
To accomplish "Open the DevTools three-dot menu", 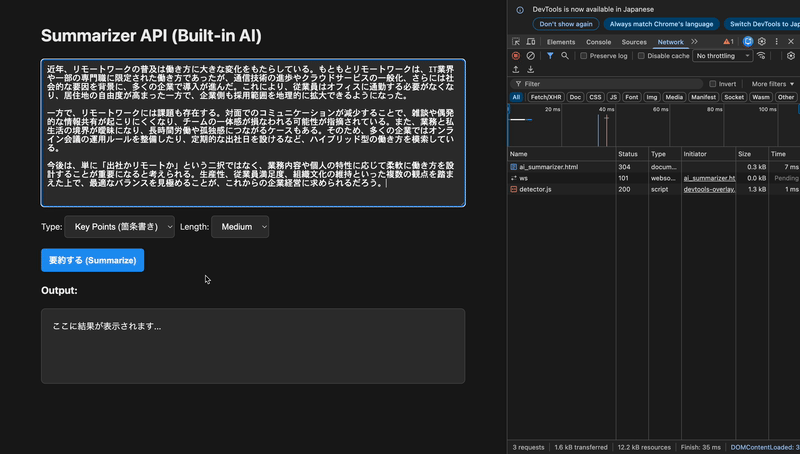I will pyautogui.click(x=777, y=42).
